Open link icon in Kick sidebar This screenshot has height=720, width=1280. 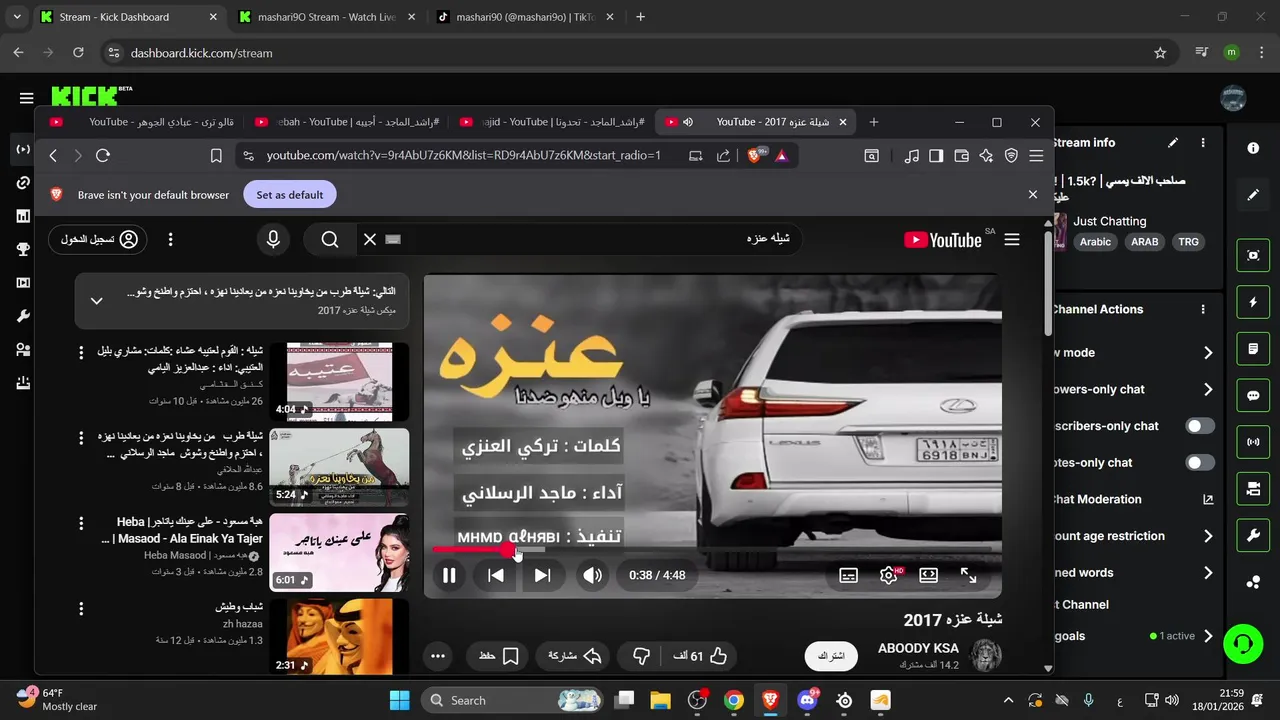(x=22, y=183)
